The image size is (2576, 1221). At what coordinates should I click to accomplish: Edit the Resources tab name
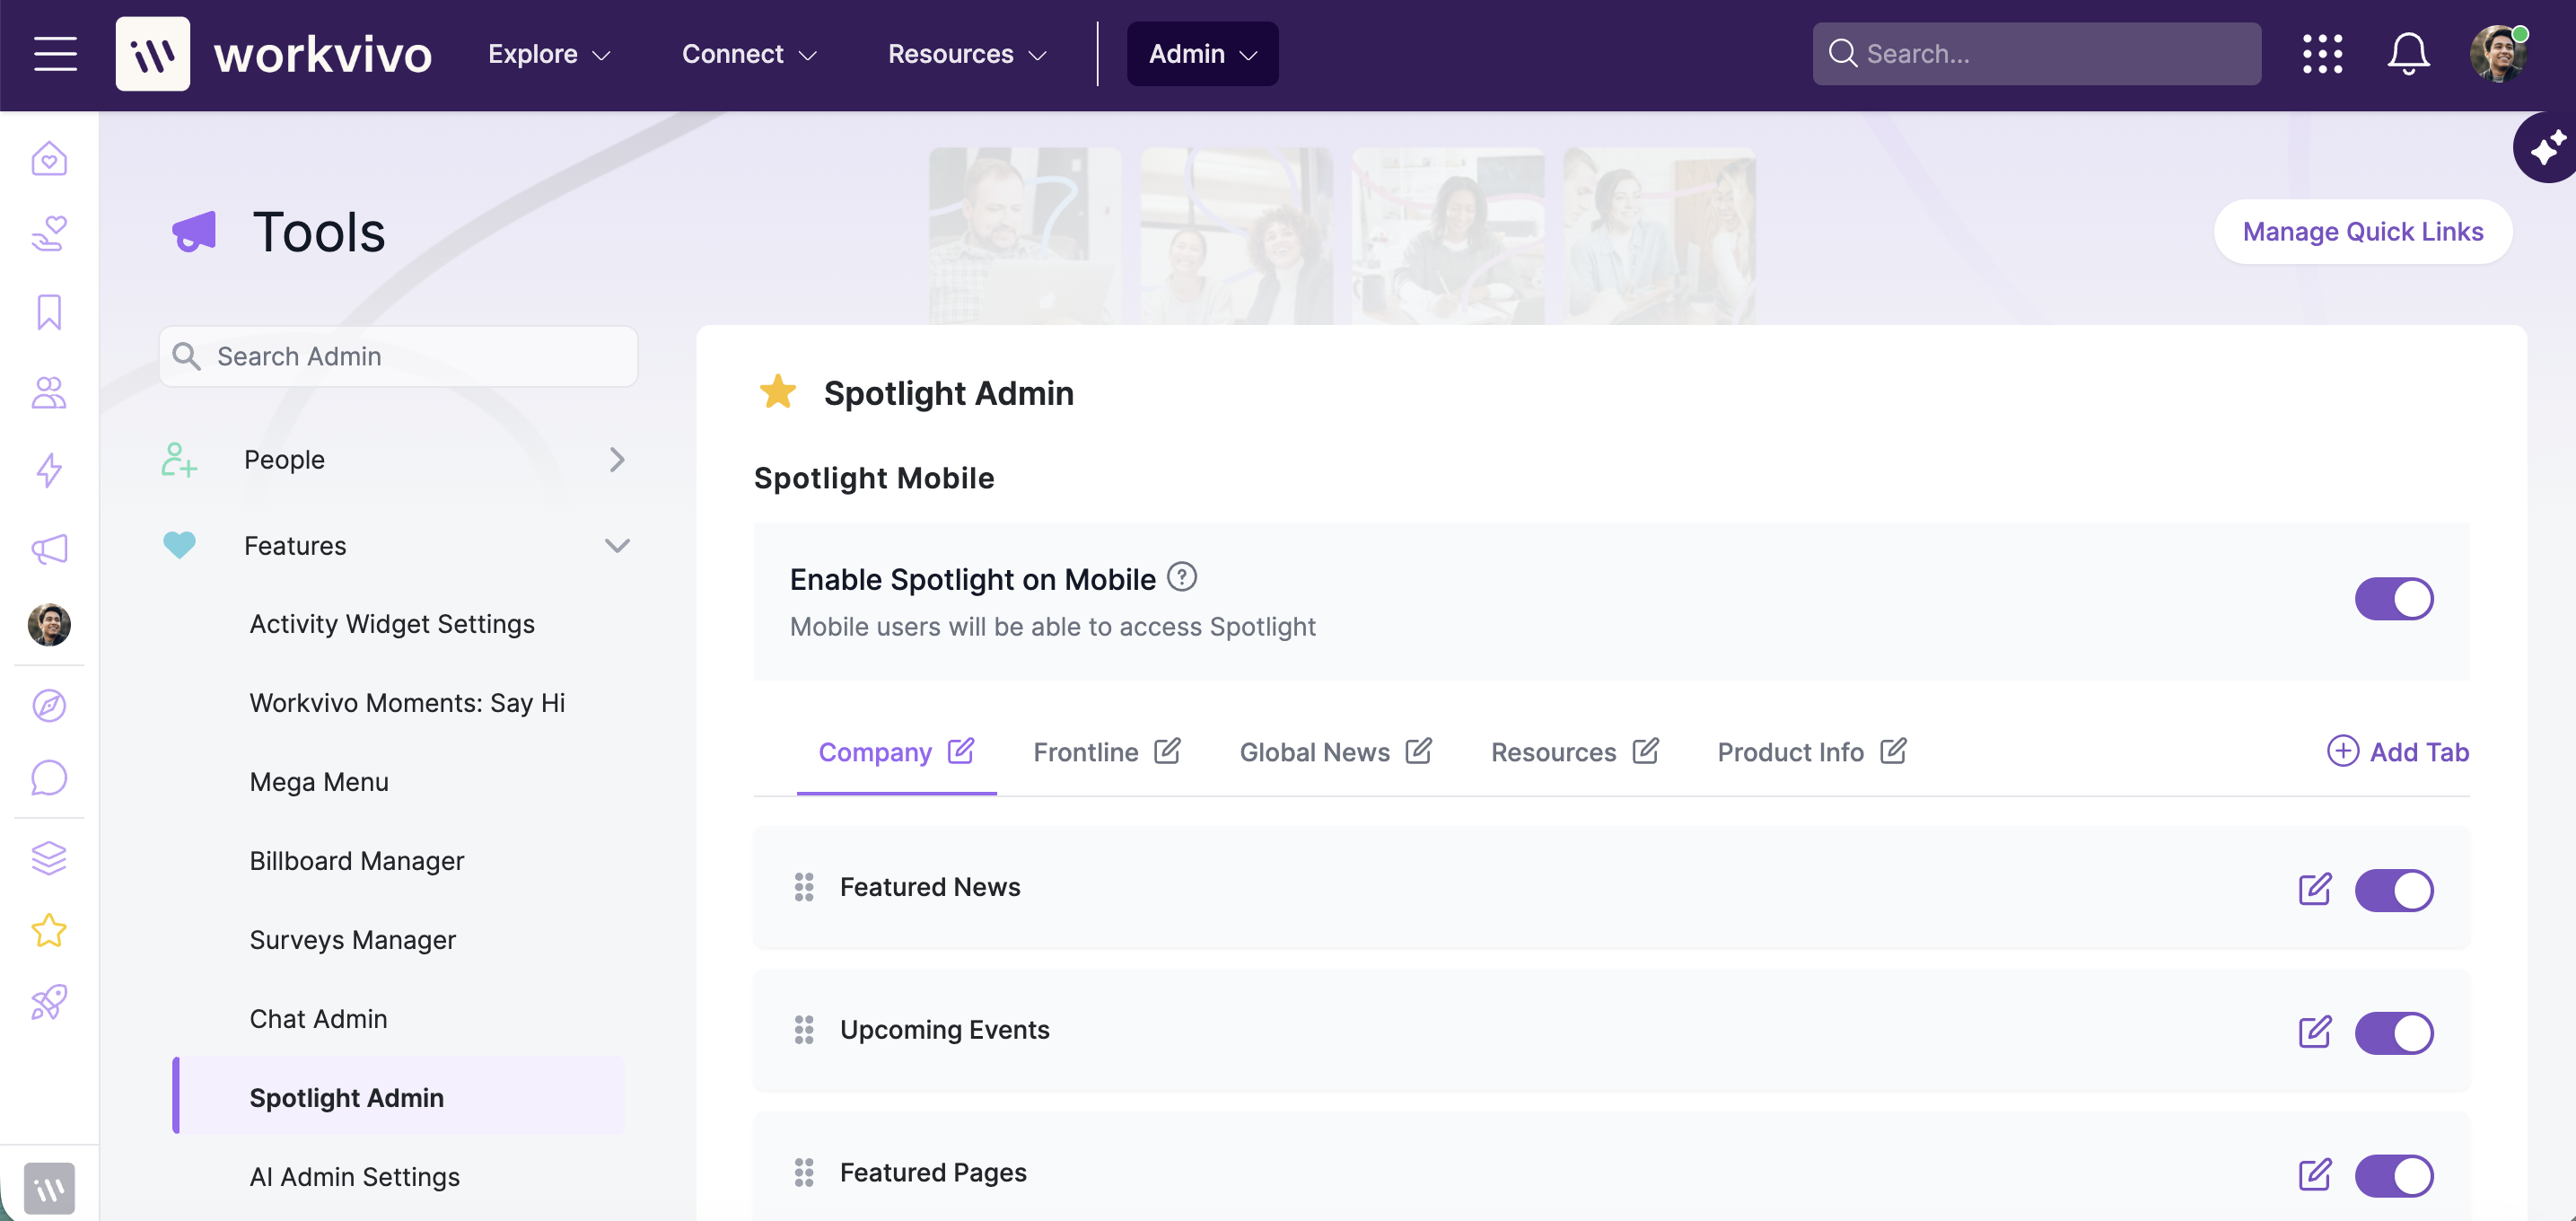(x=1645, y=751)
